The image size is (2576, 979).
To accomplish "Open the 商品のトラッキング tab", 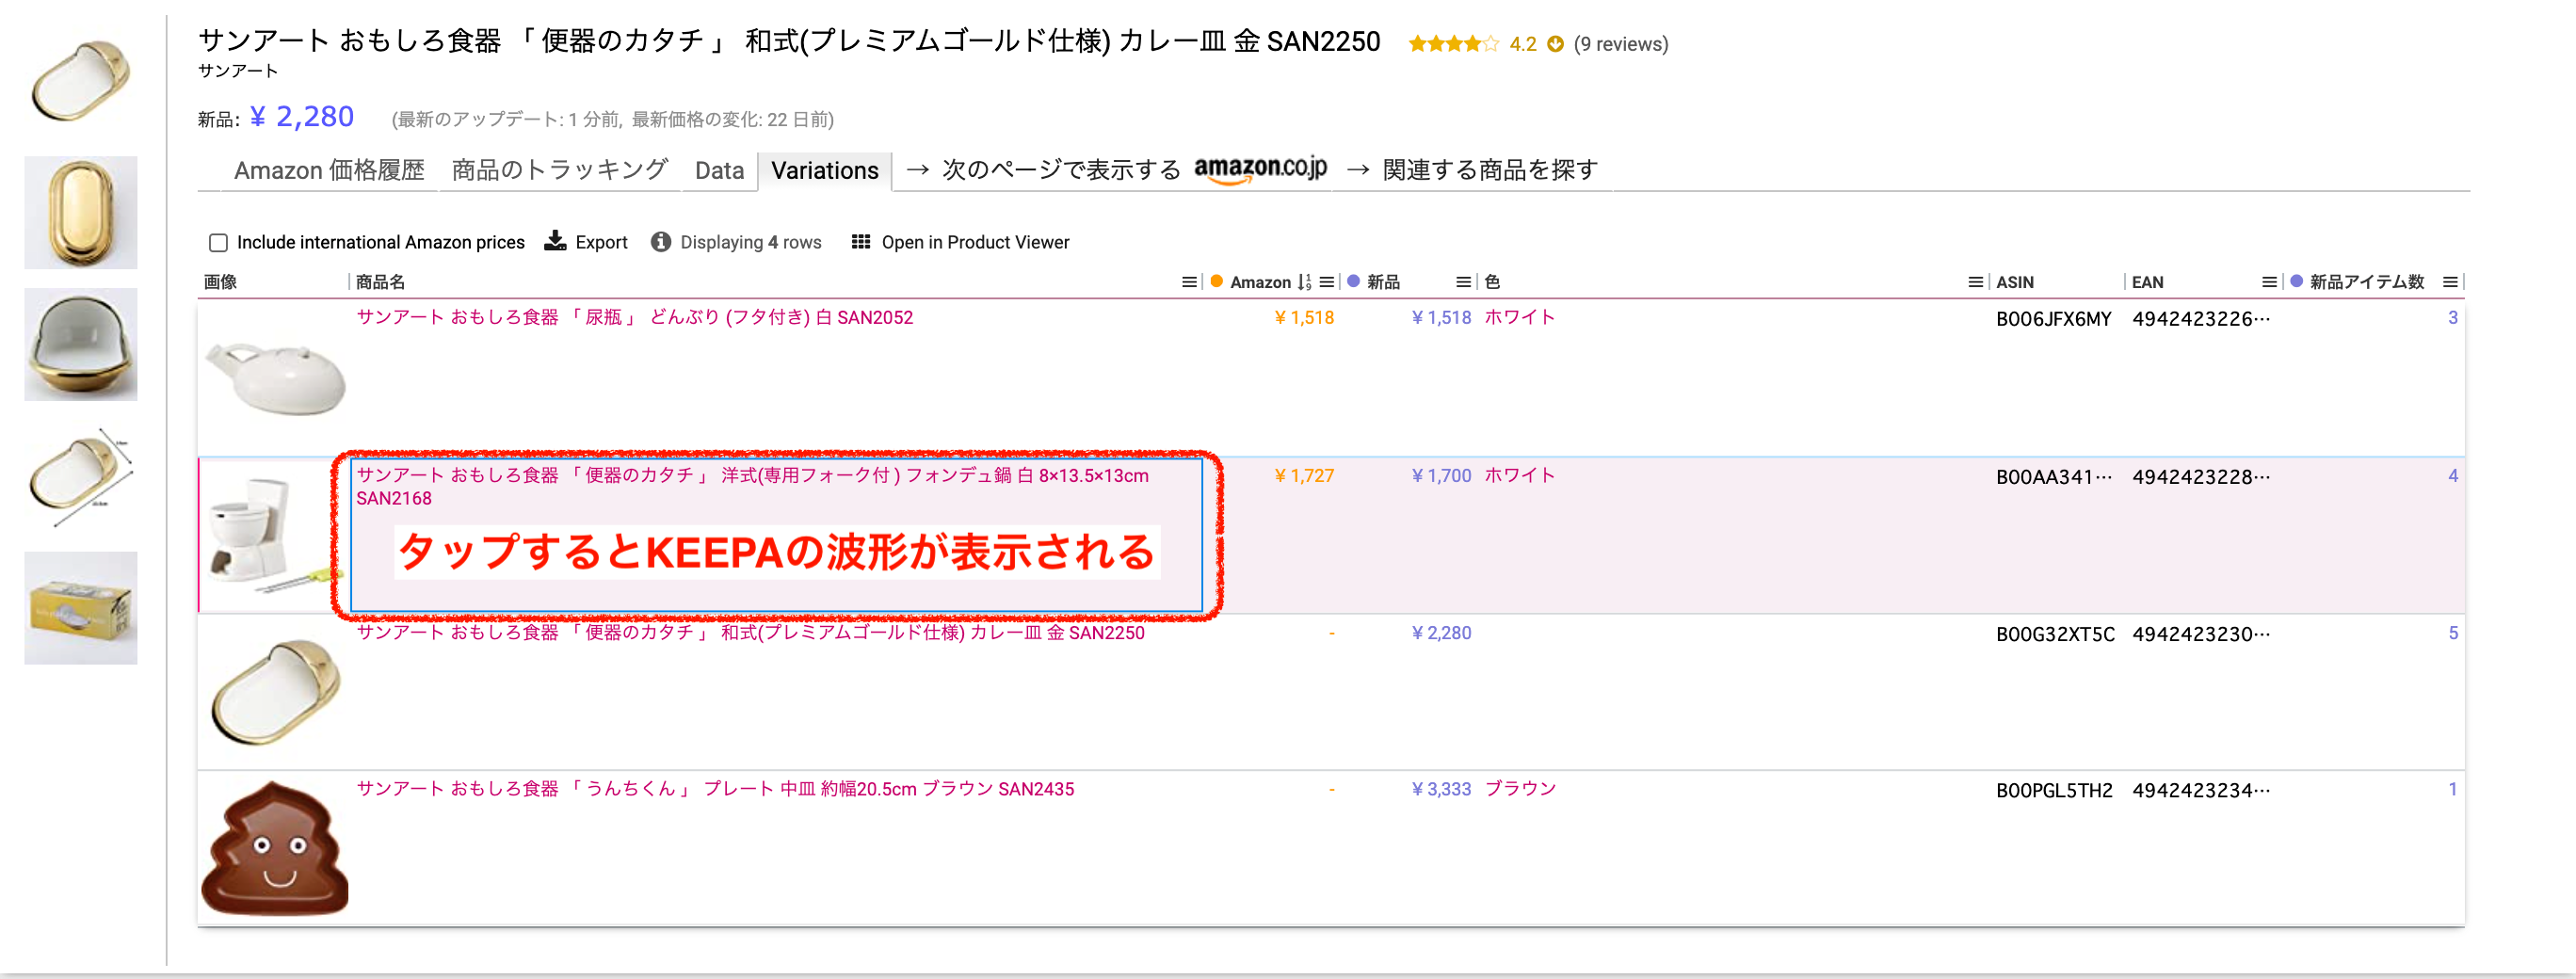I will tap(559, 170).
